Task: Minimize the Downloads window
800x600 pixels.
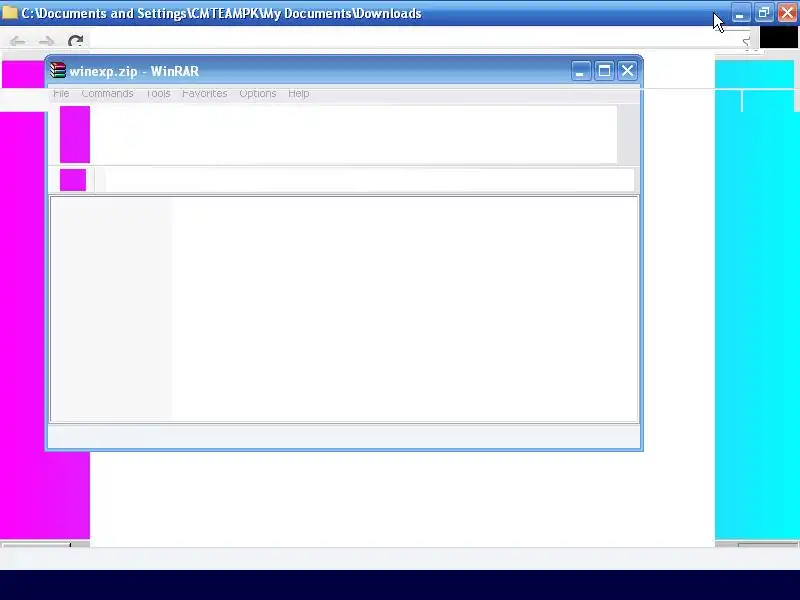Action: click(741, 13)
